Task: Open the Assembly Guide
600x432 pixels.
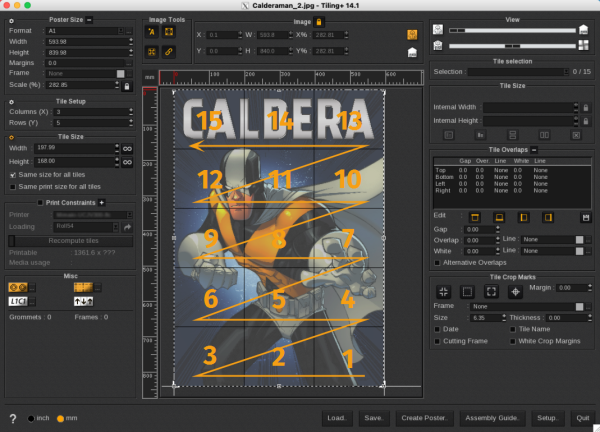Action: 493,417
